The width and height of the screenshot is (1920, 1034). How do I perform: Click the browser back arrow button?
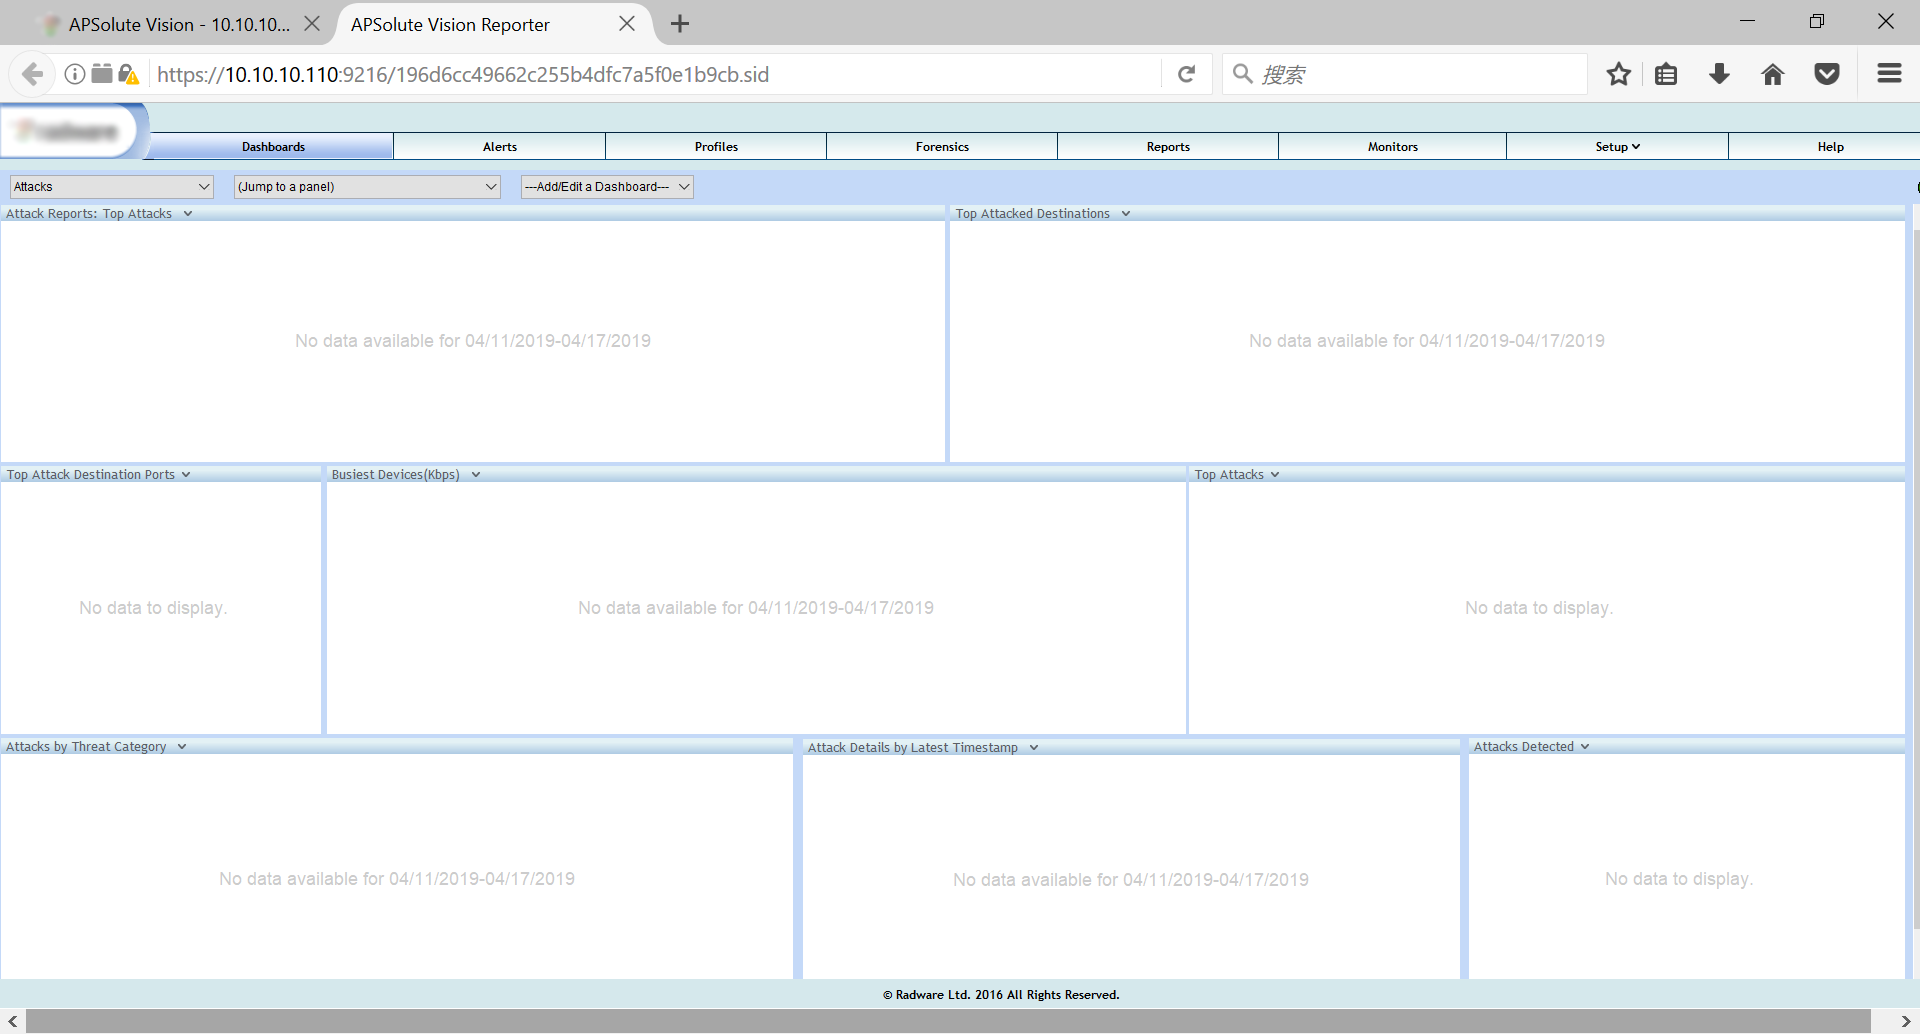(x=32, y=74)
